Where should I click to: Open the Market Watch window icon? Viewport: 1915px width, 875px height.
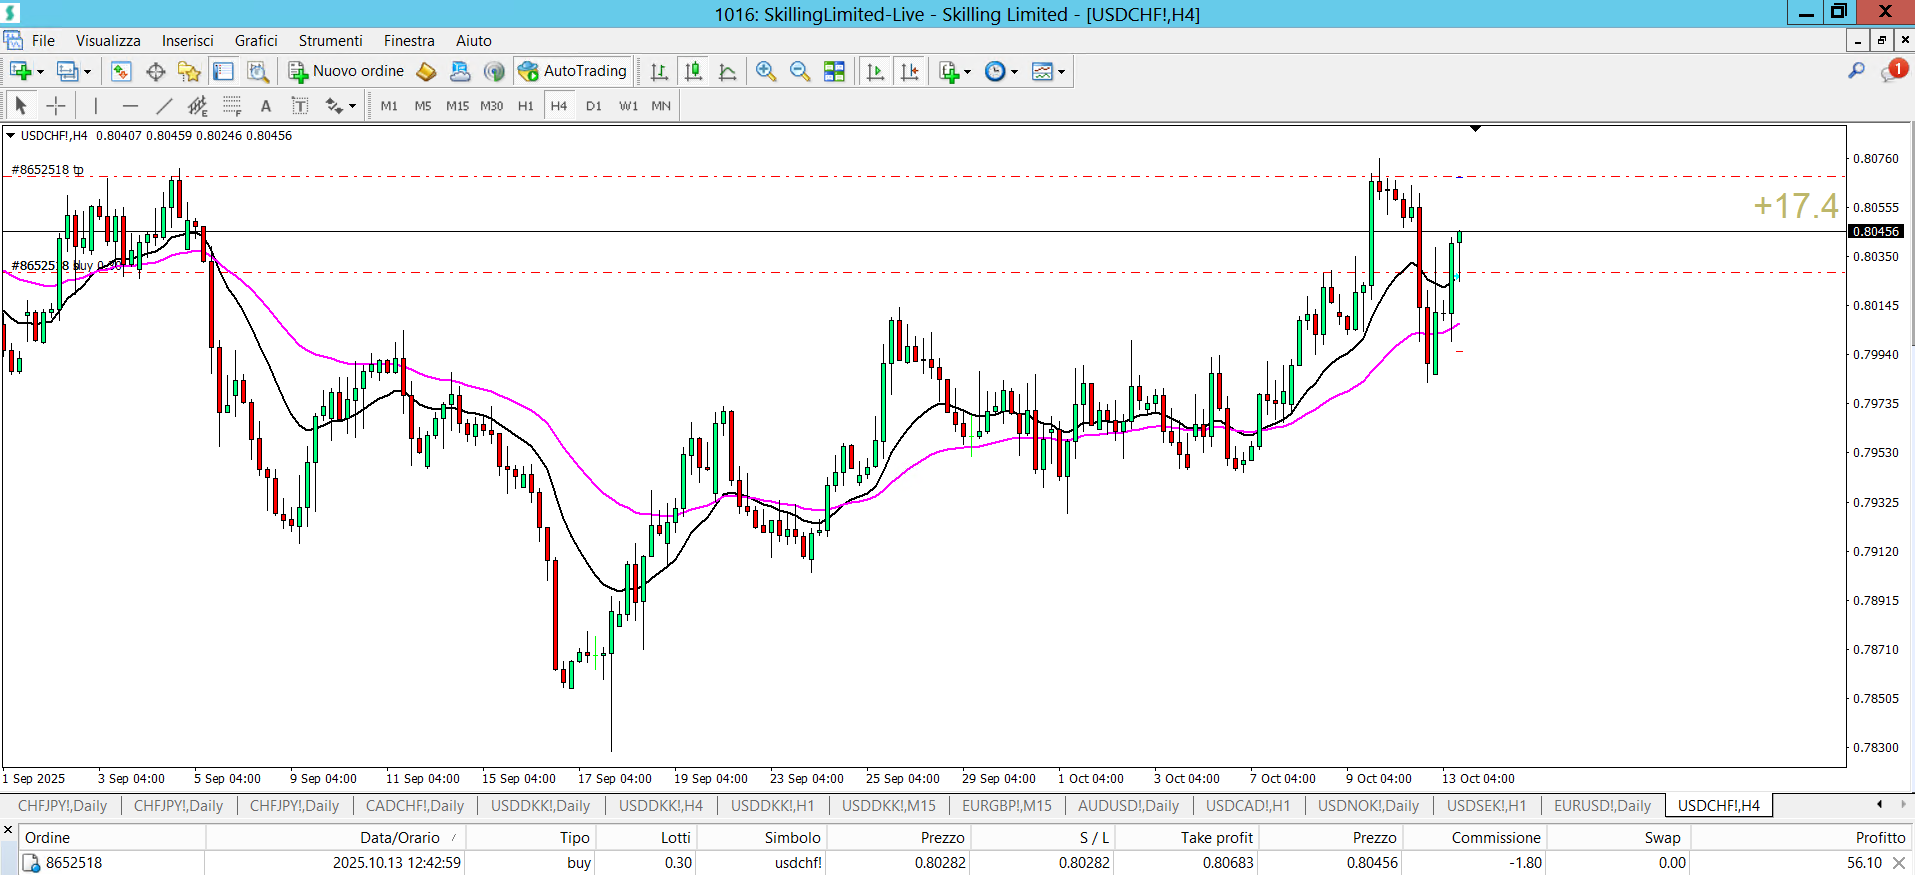pyautogui.click(x=121, y=71)
